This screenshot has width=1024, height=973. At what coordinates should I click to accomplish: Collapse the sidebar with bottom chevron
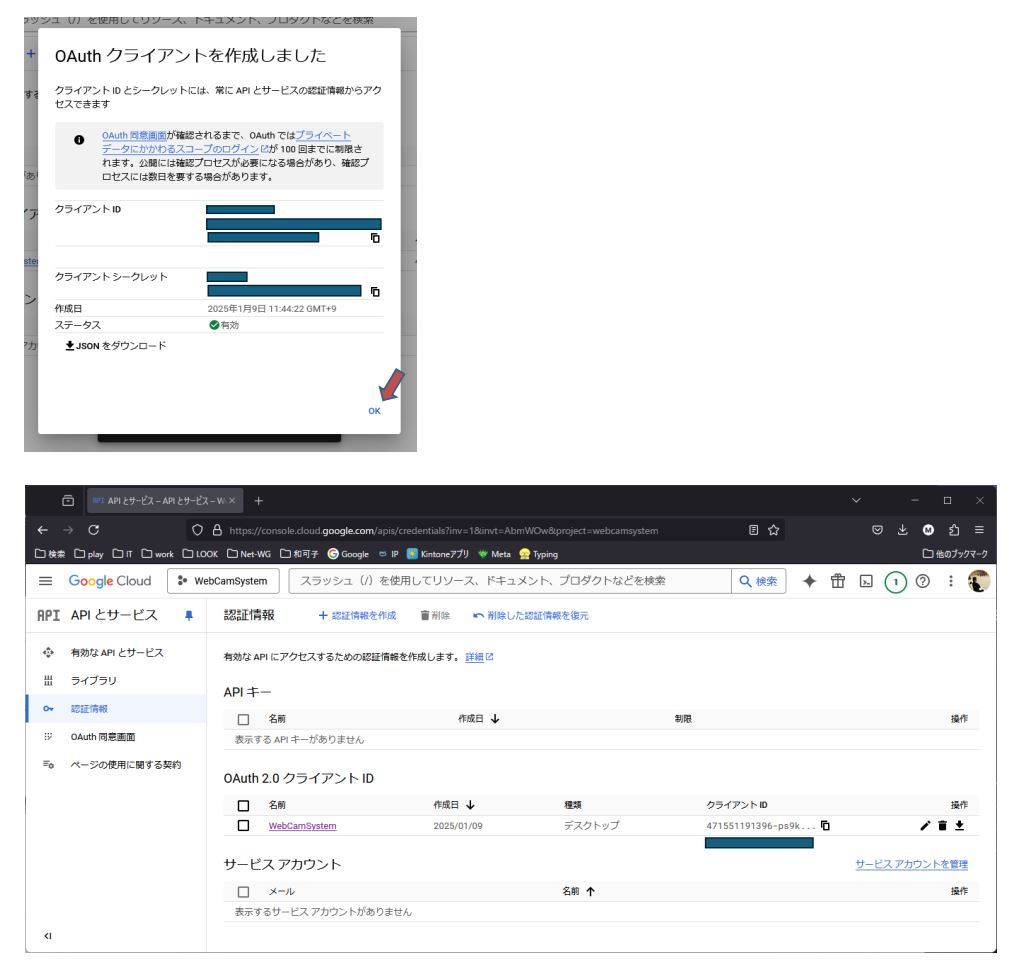48,936
